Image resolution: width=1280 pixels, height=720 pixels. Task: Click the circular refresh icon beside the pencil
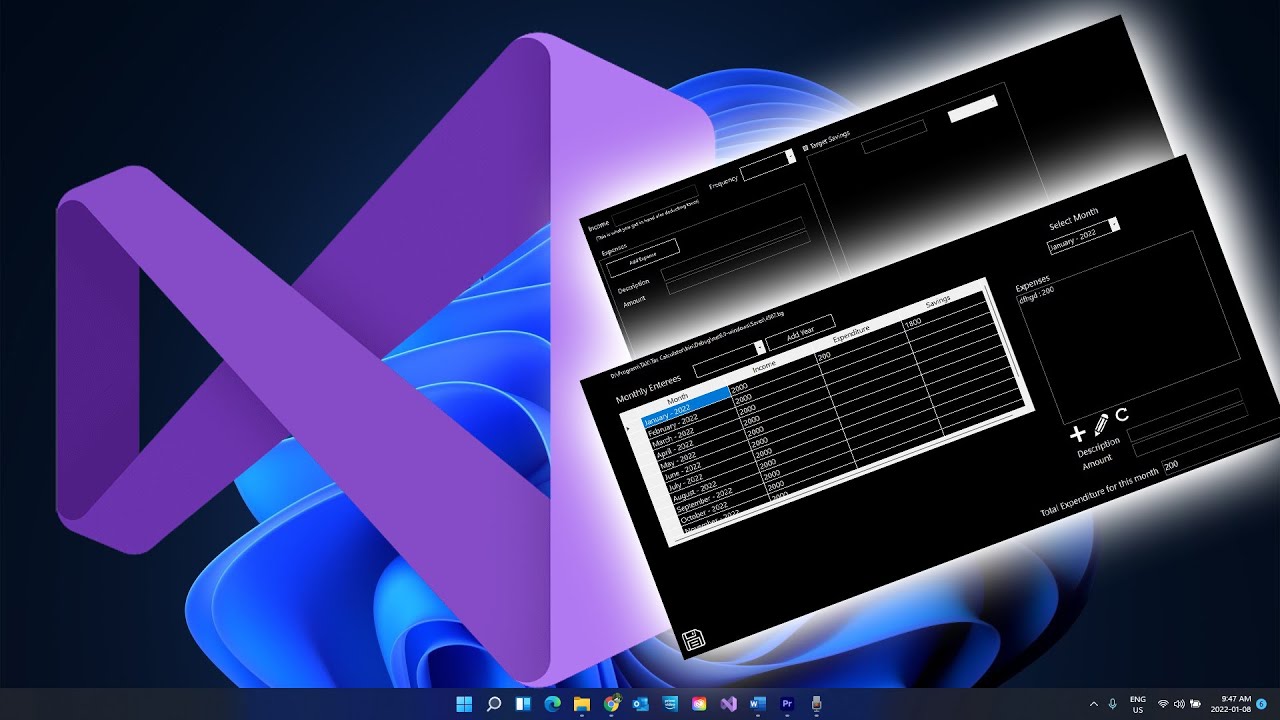1122,415
